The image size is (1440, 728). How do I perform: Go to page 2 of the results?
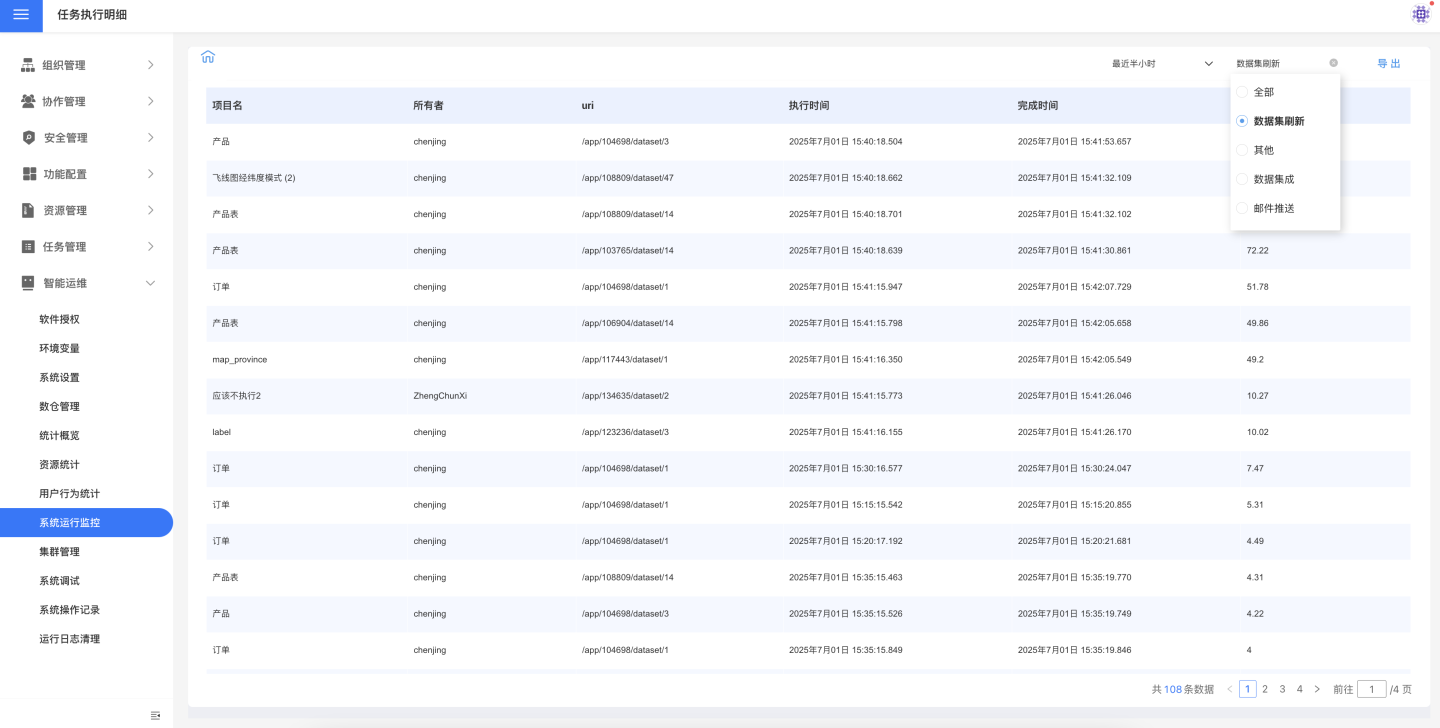1265,689
